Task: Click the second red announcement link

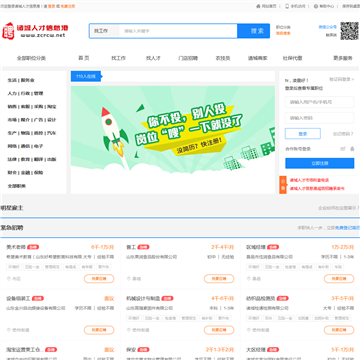Action: (317, 188)
